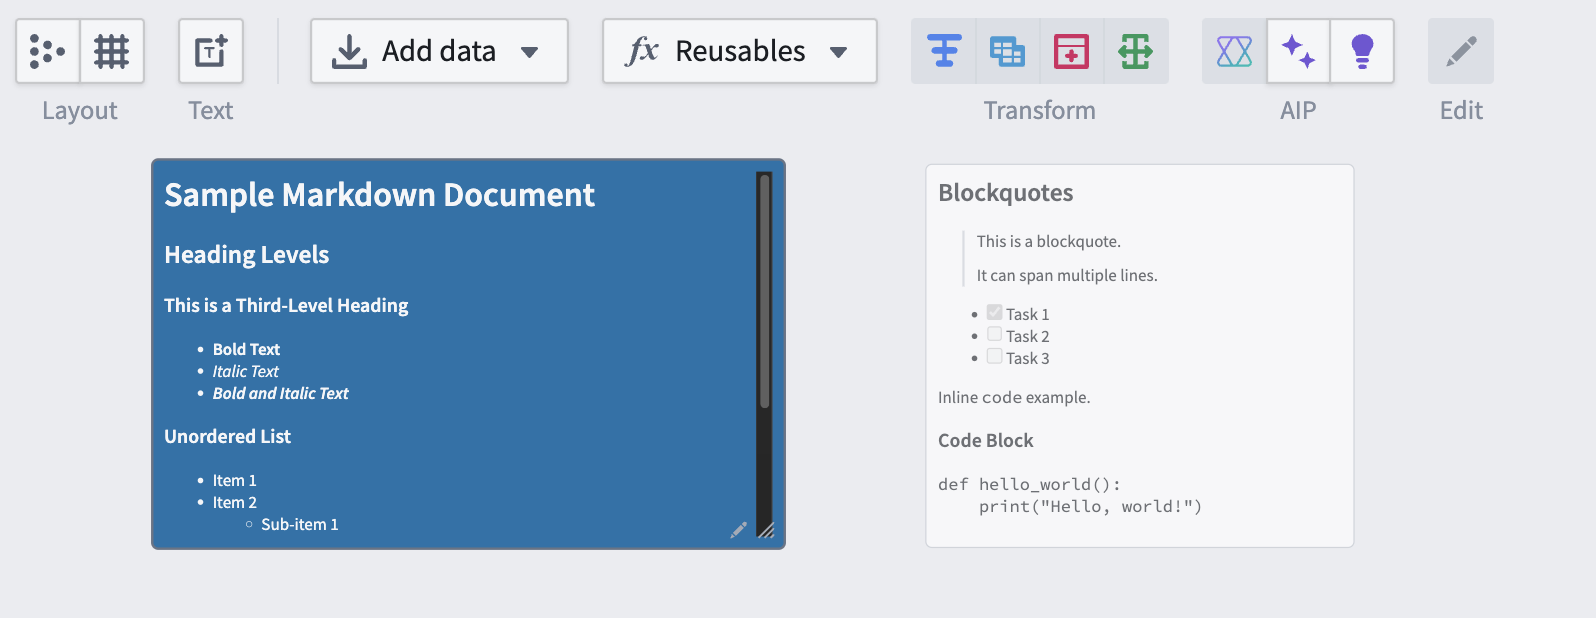The height and width of the screenshot is (618, 1596).
Task: Click the Sample Markdown Document title
Action: [379, 195]
